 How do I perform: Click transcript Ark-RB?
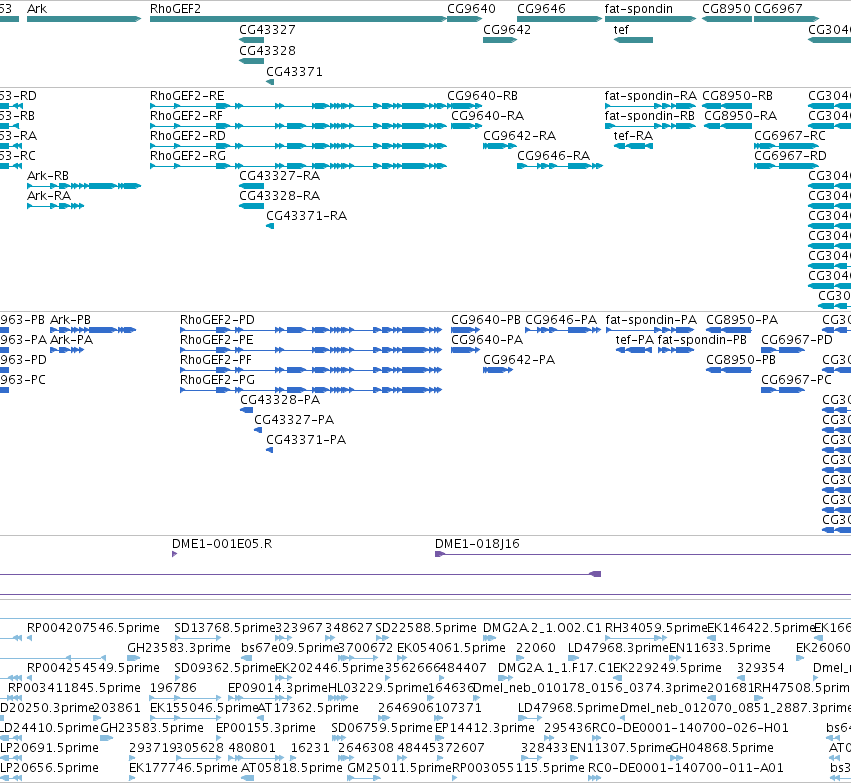point(84,186)
